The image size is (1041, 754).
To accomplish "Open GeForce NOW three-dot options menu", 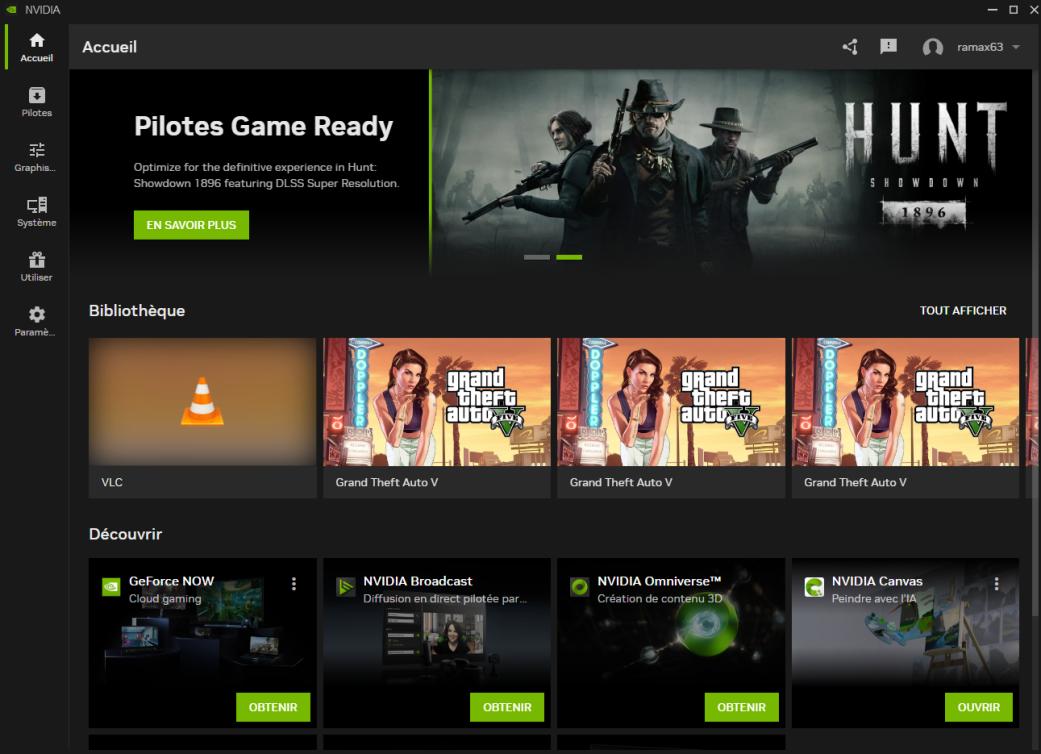I will click(294, 584).
